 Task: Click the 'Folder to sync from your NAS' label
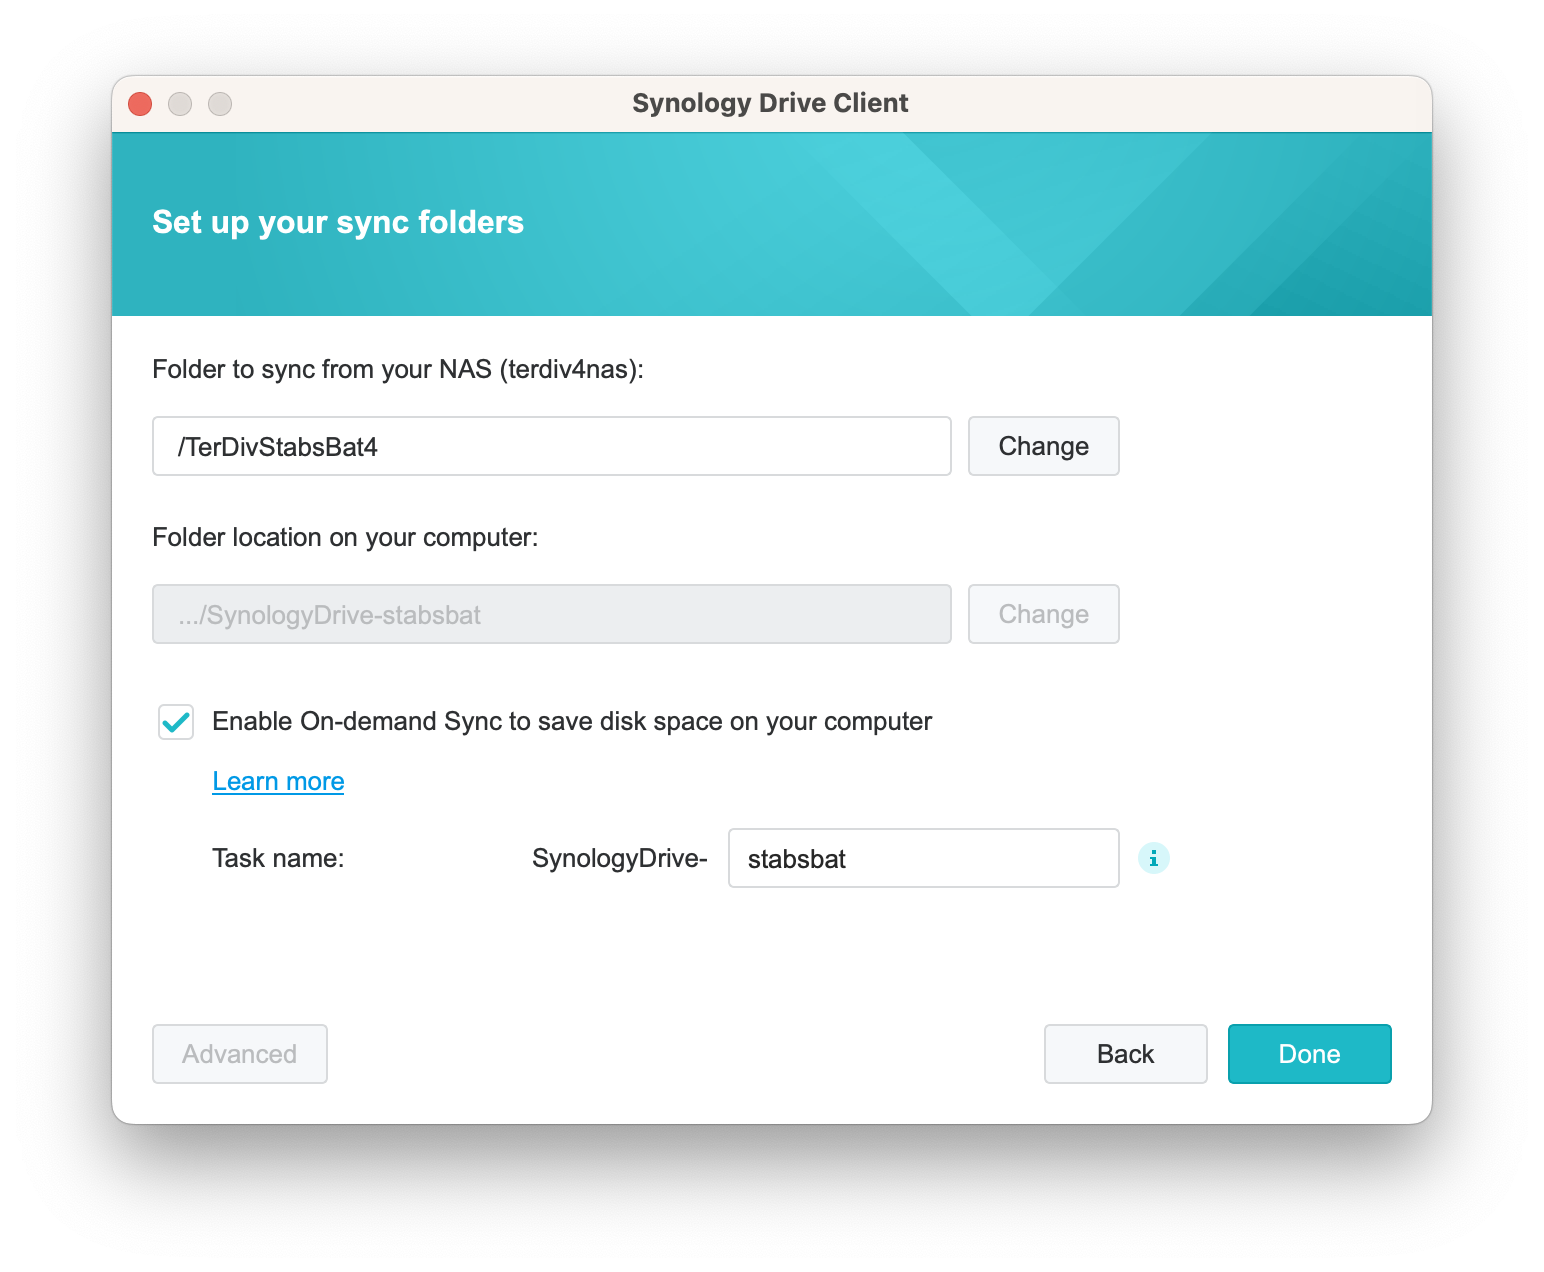[398, 370]
